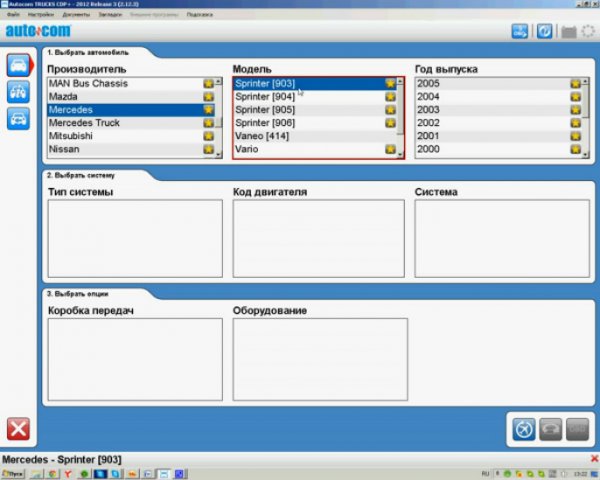Choose production year 2002

pyautogui.click(x=499, y=123)
